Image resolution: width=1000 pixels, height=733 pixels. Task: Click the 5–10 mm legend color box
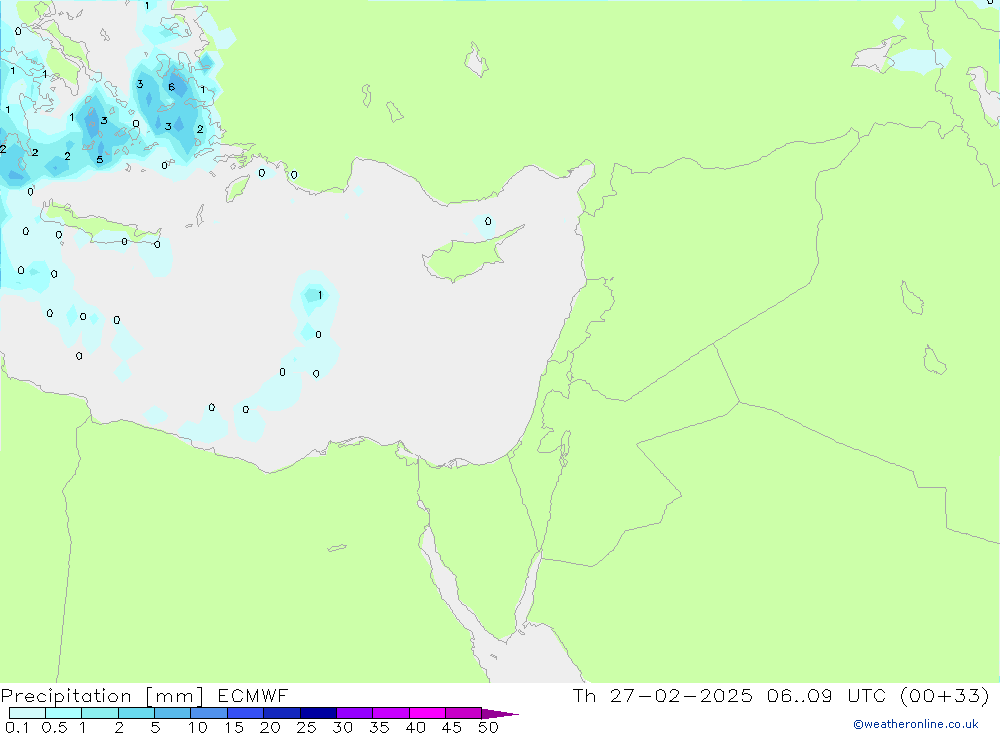(x=173, y=713)
